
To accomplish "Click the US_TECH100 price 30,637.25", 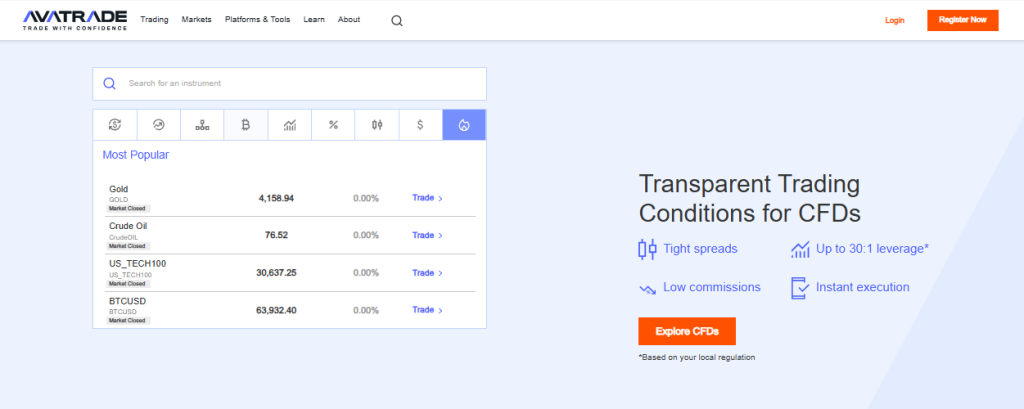I will [276, 272].
